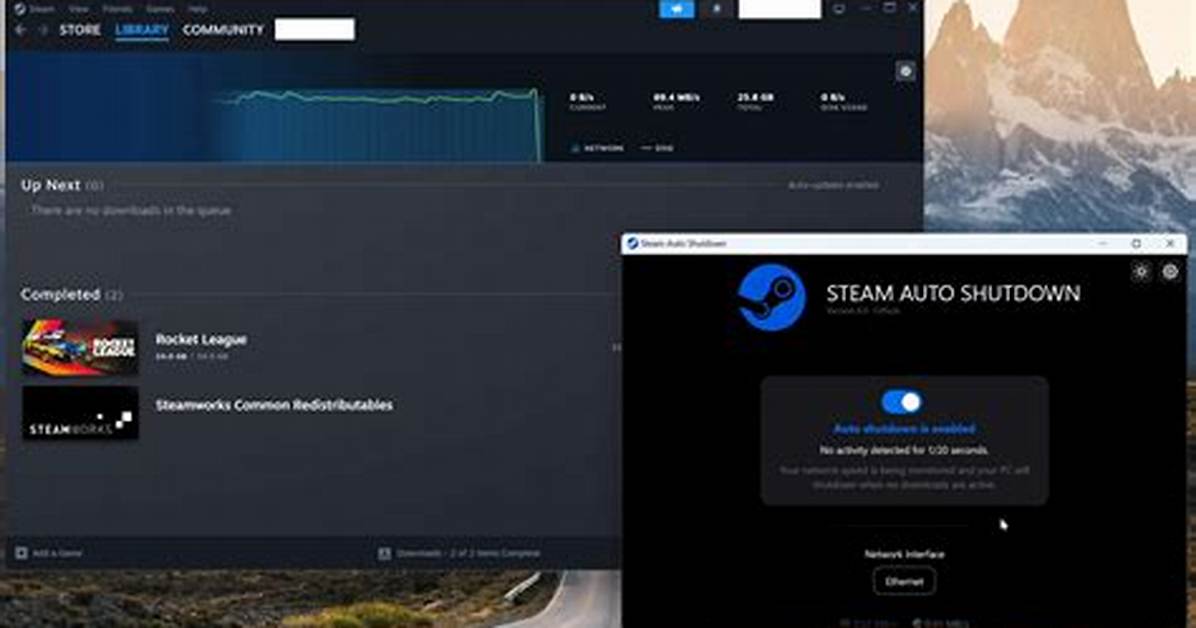The width and height of the screenshot is (1196, 628).
Task: Click the total downloaded size value
Action: pos(755,98)
